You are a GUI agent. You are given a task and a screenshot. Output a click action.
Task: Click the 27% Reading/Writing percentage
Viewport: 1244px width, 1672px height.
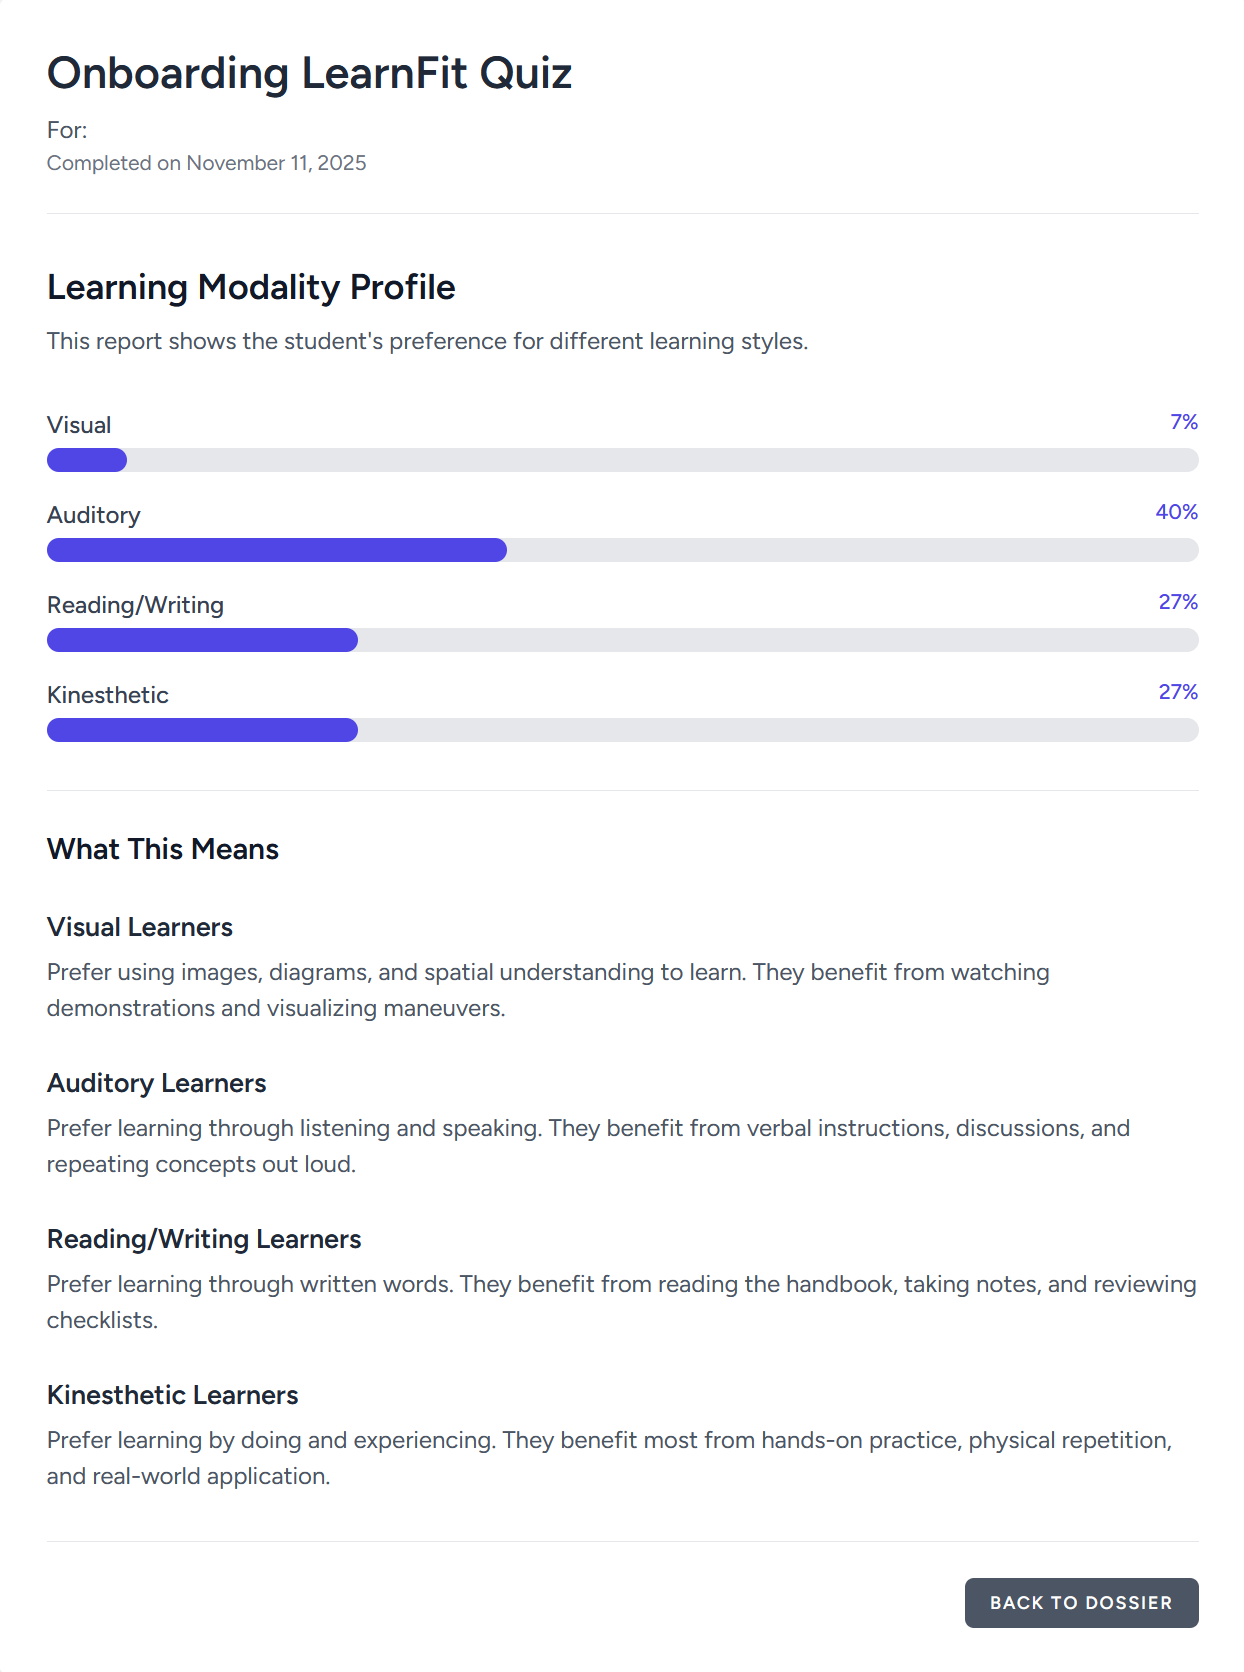(1176, 601)
